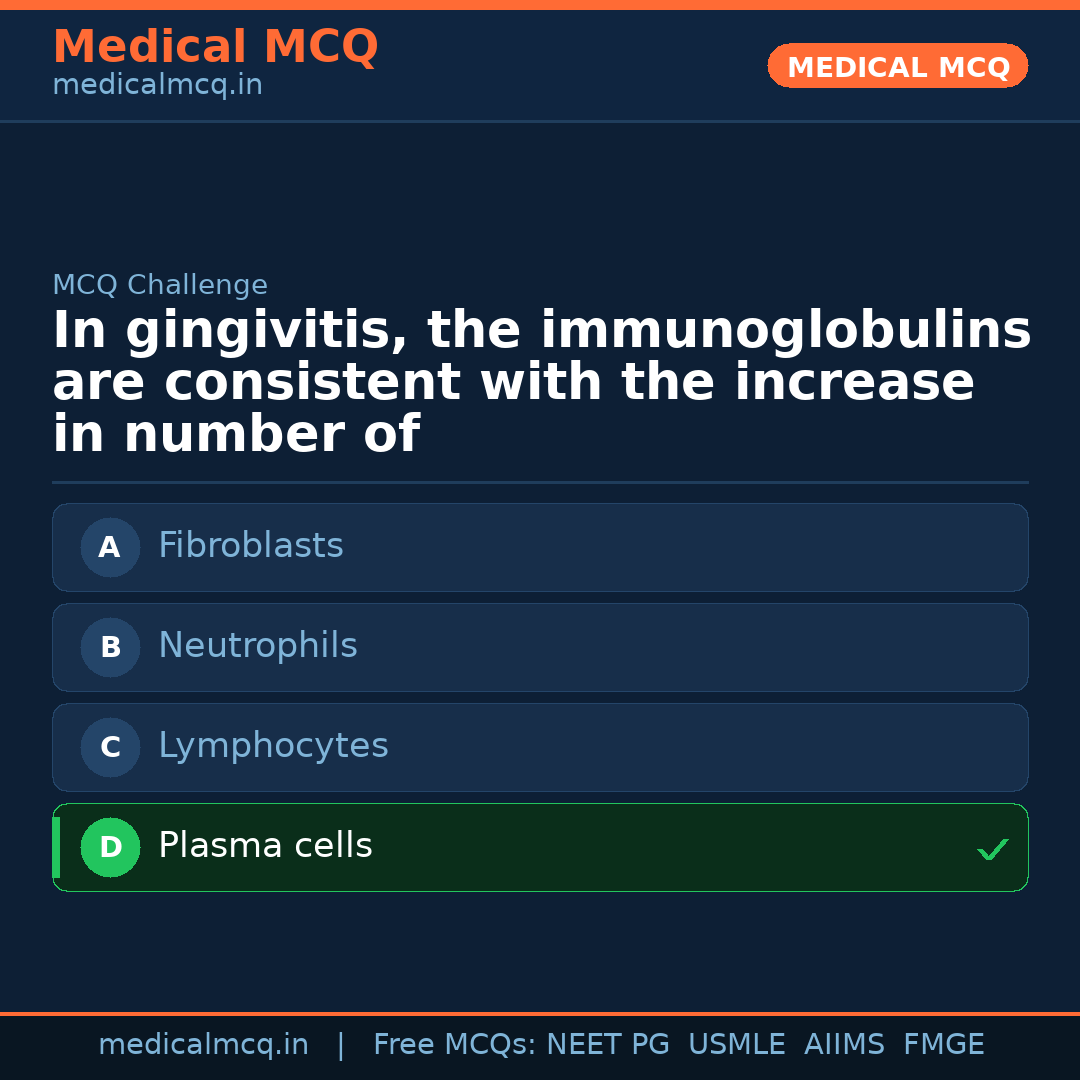The width and height of the screenshot is (1080, 1080).
Task: Click the green checkmark on Plasma cells
Action: [992, 850]
